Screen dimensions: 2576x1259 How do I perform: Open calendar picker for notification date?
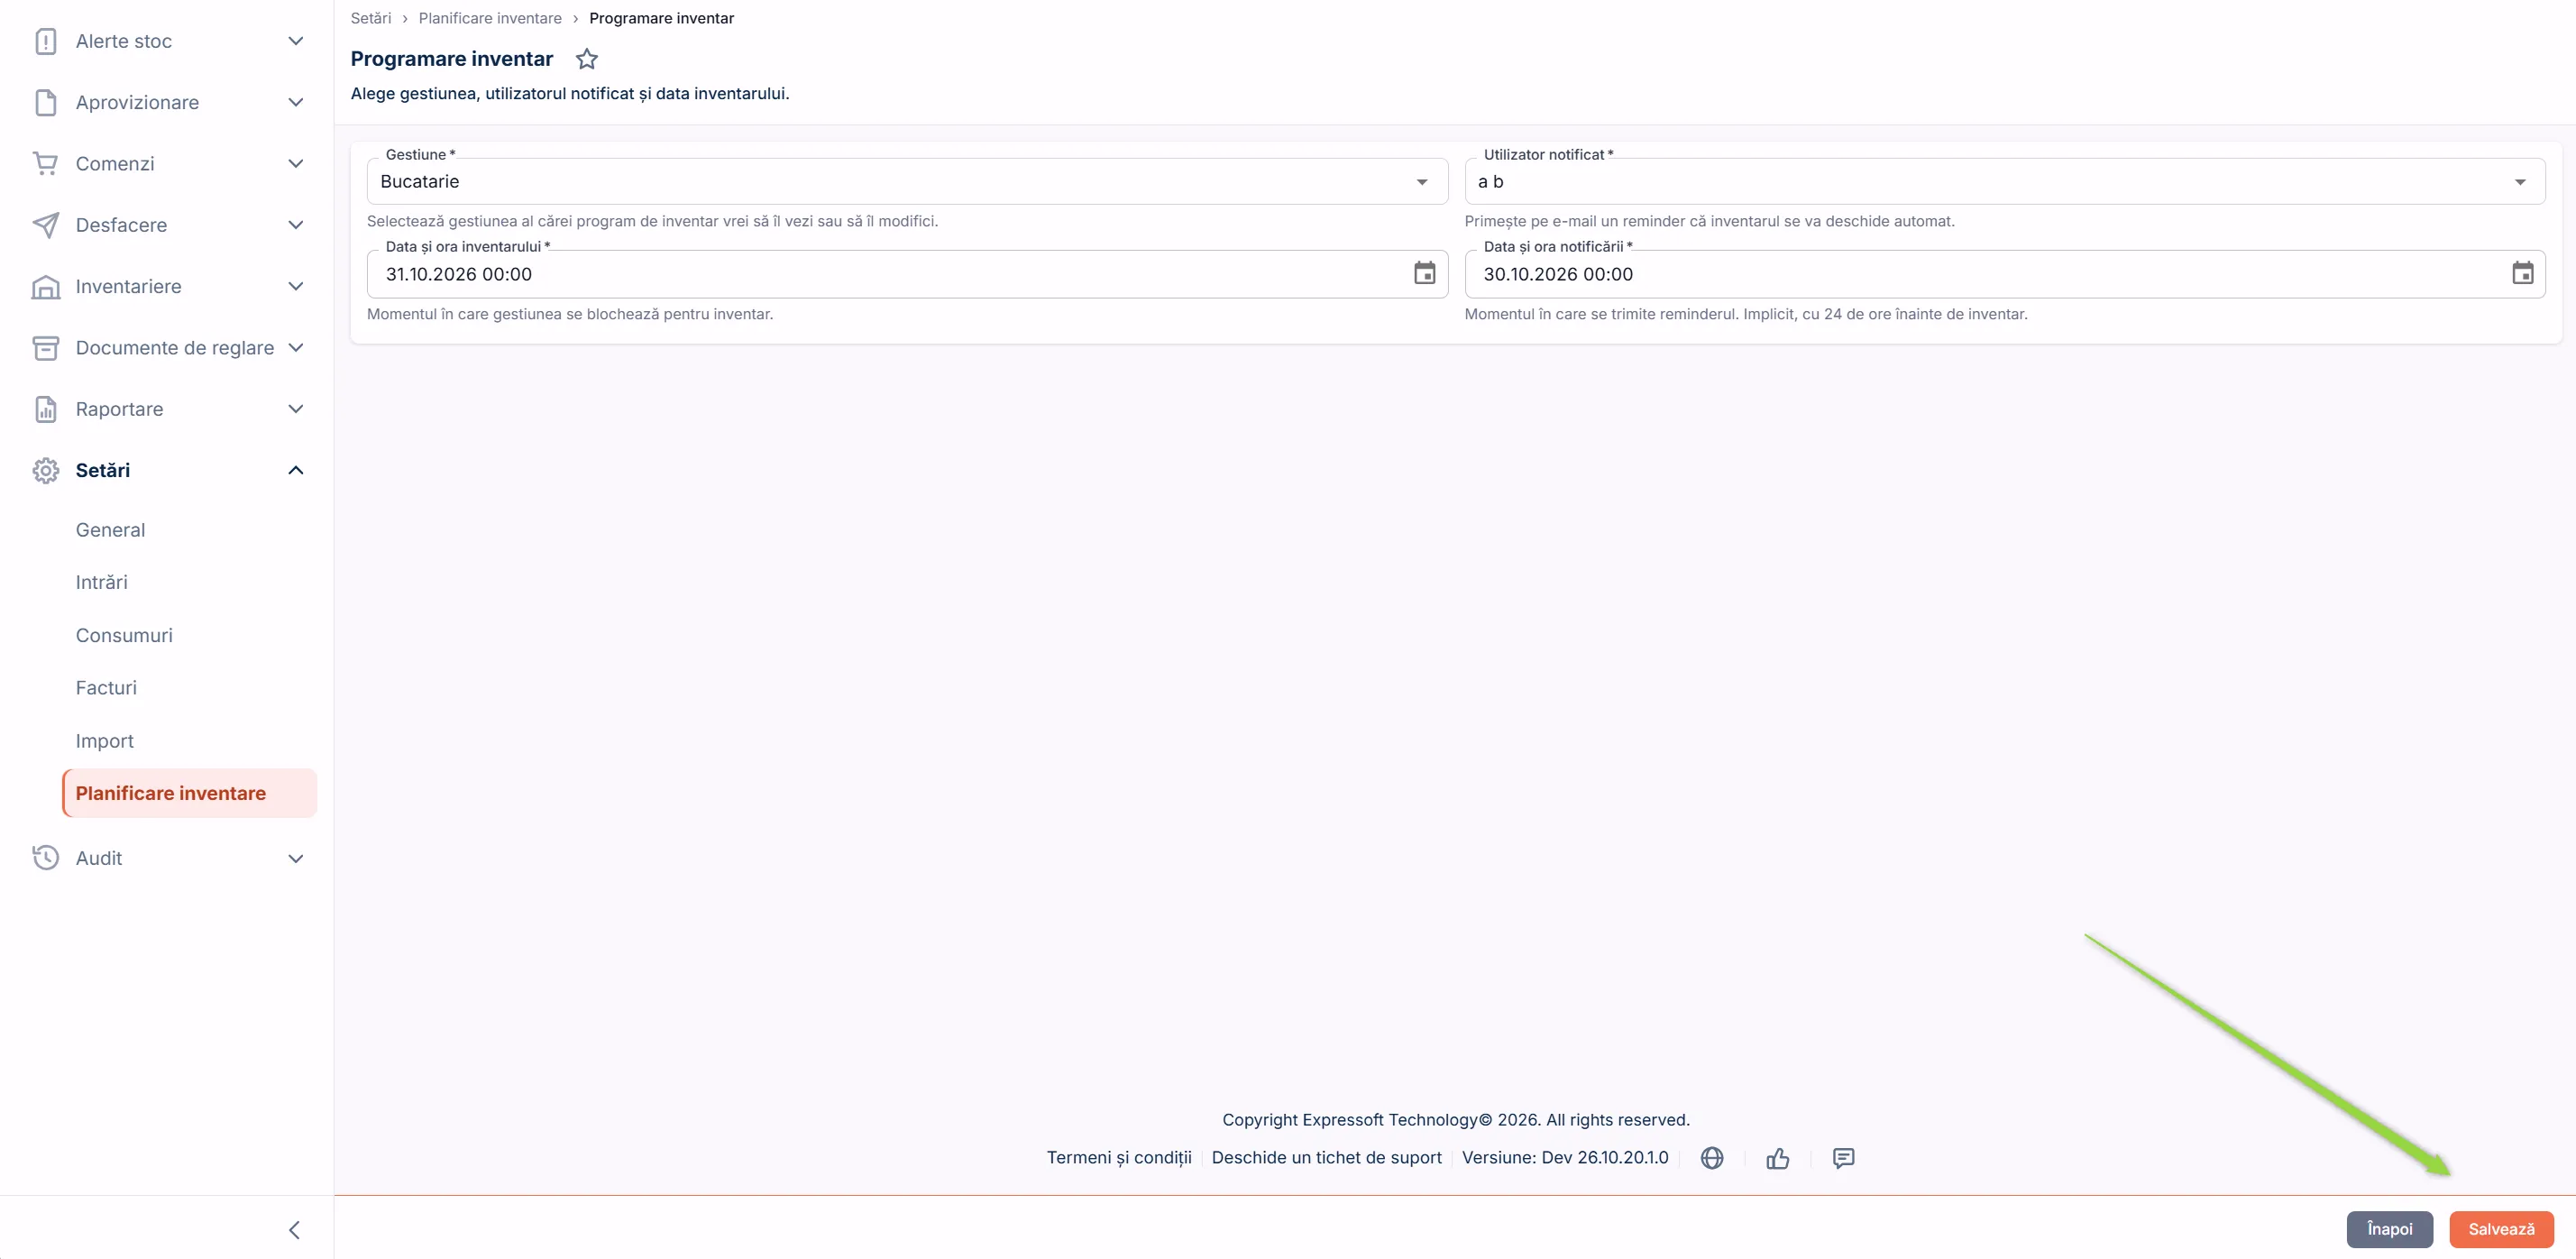coord(2522,273)
